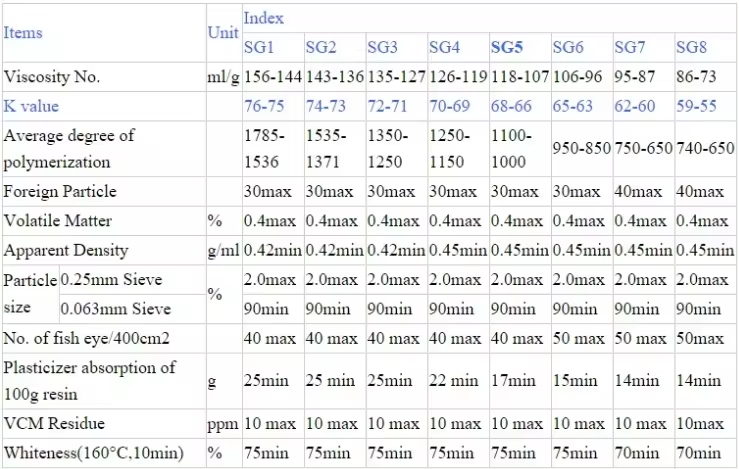Select the 'Viscosity No.' row label
The height and width of the screenshot is (469, 739).
click(52, 76)
